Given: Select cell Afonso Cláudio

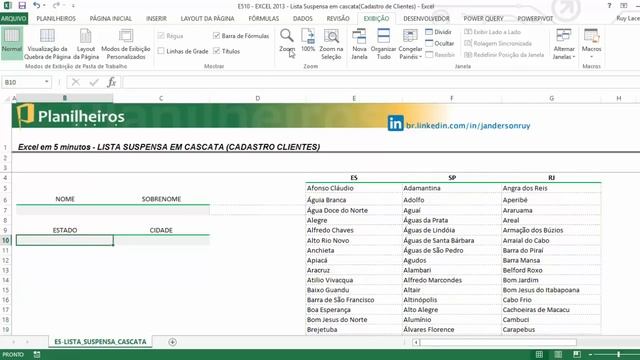Looking at the screenshot, I should [353, 188].
